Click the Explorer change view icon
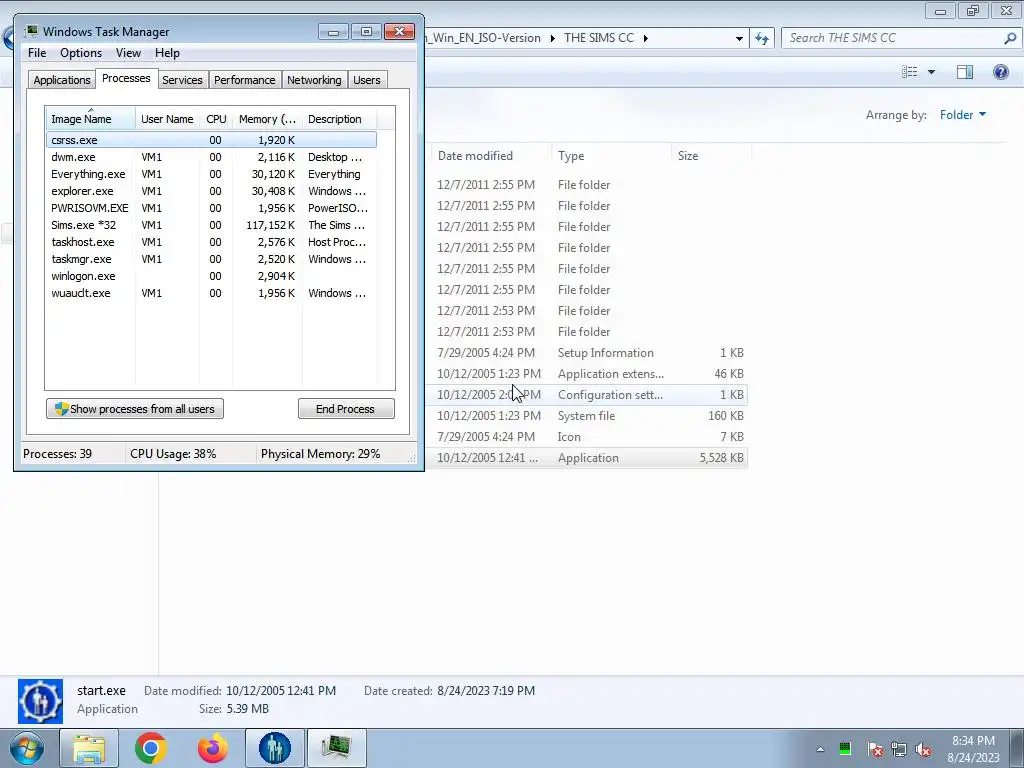This screenshot has width=1024, height=768. point(910,72)
